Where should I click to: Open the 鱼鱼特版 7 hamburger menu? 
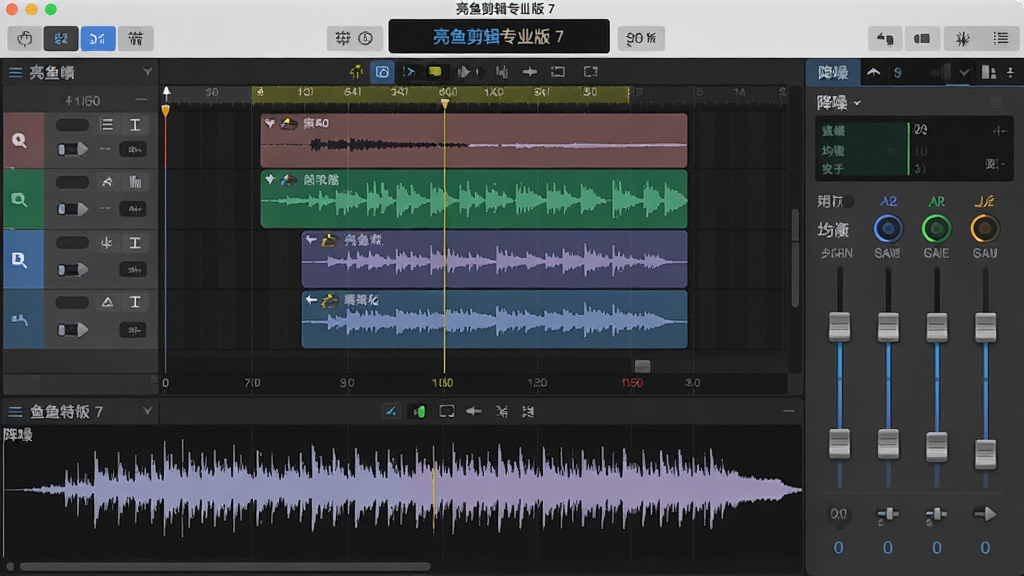(x=15, y=411)
